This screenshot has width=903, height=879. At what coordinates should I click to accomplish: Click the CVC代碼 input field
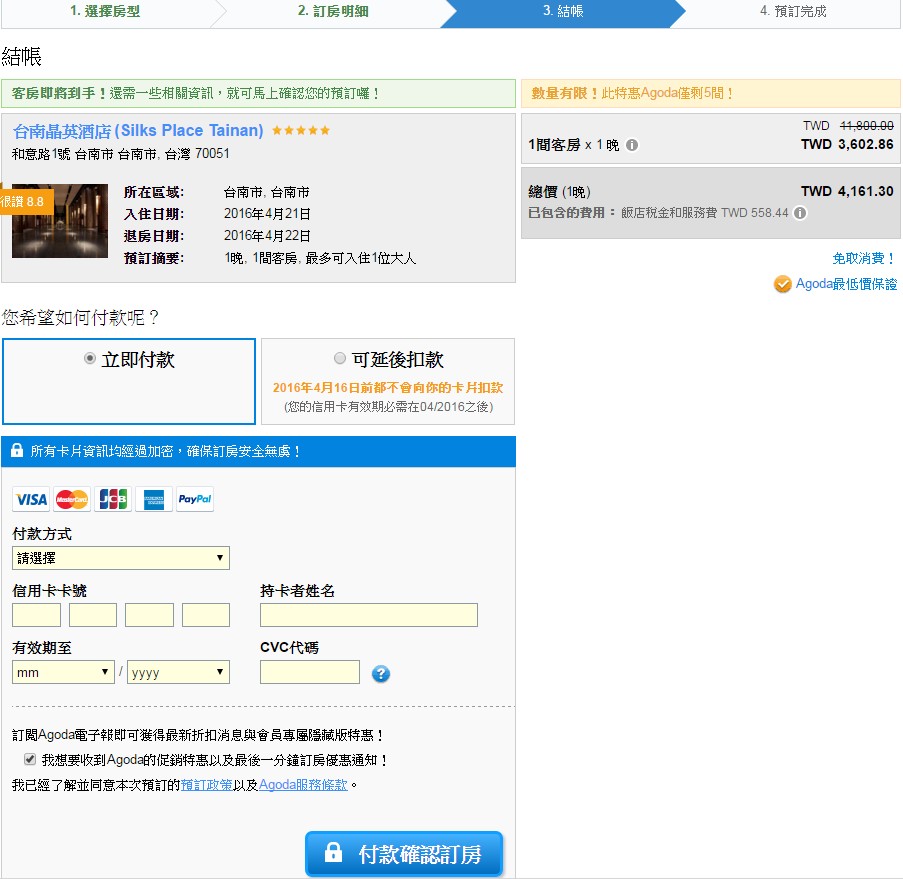(x=310, y=672)
